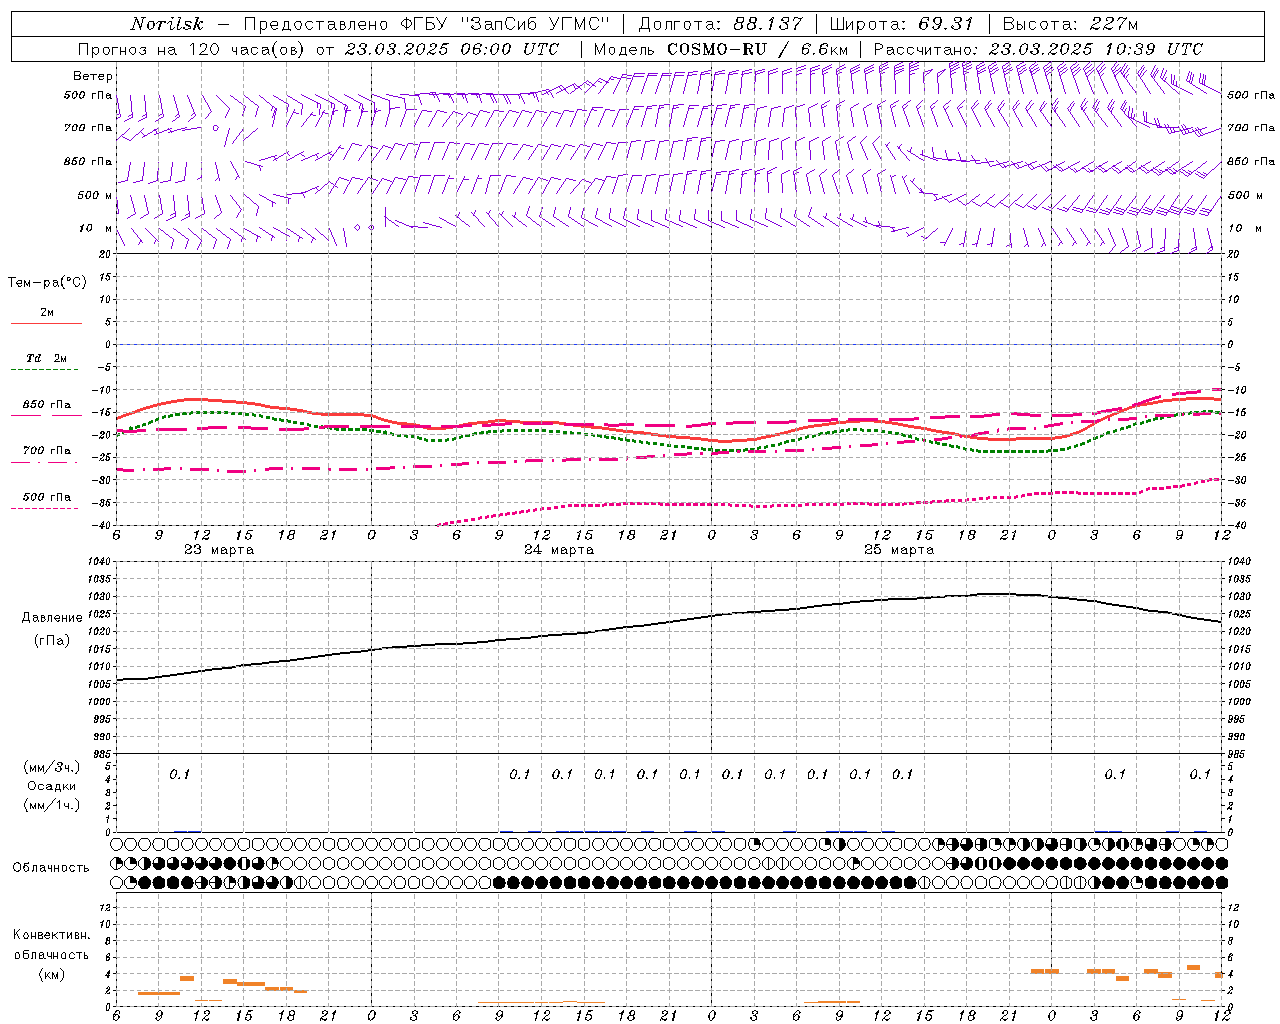The image size is (1280, 1024).
Task: Click the "Norilsk" station name in header
Action: pyautogui.click(x=167, y=24)
